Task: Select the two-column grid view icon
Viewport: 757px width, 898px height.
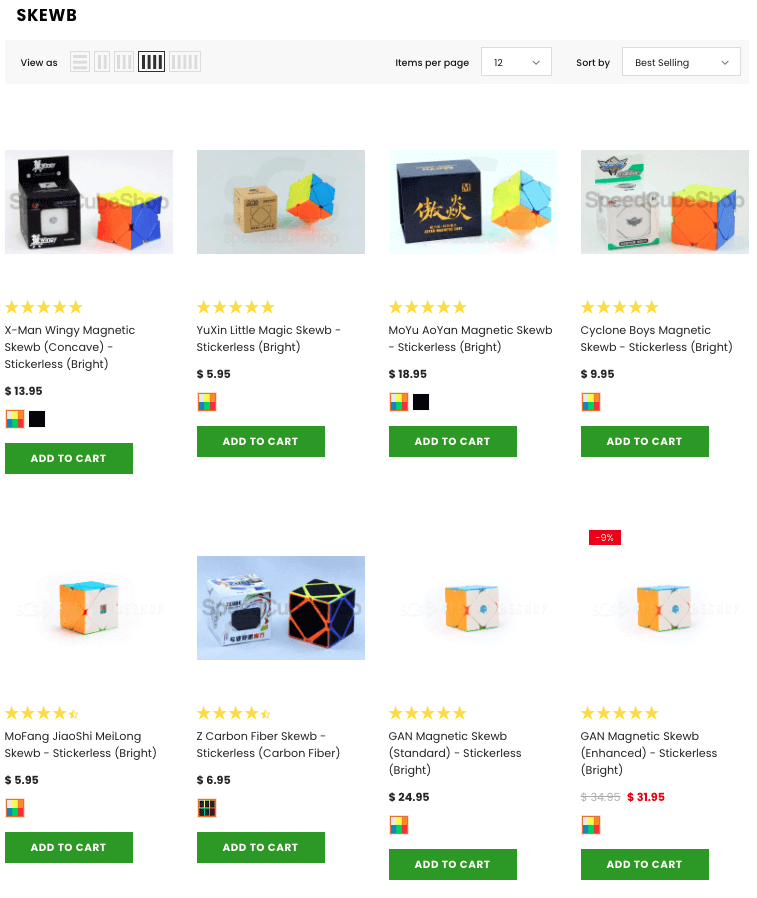Action: click(x=102, y=62)
